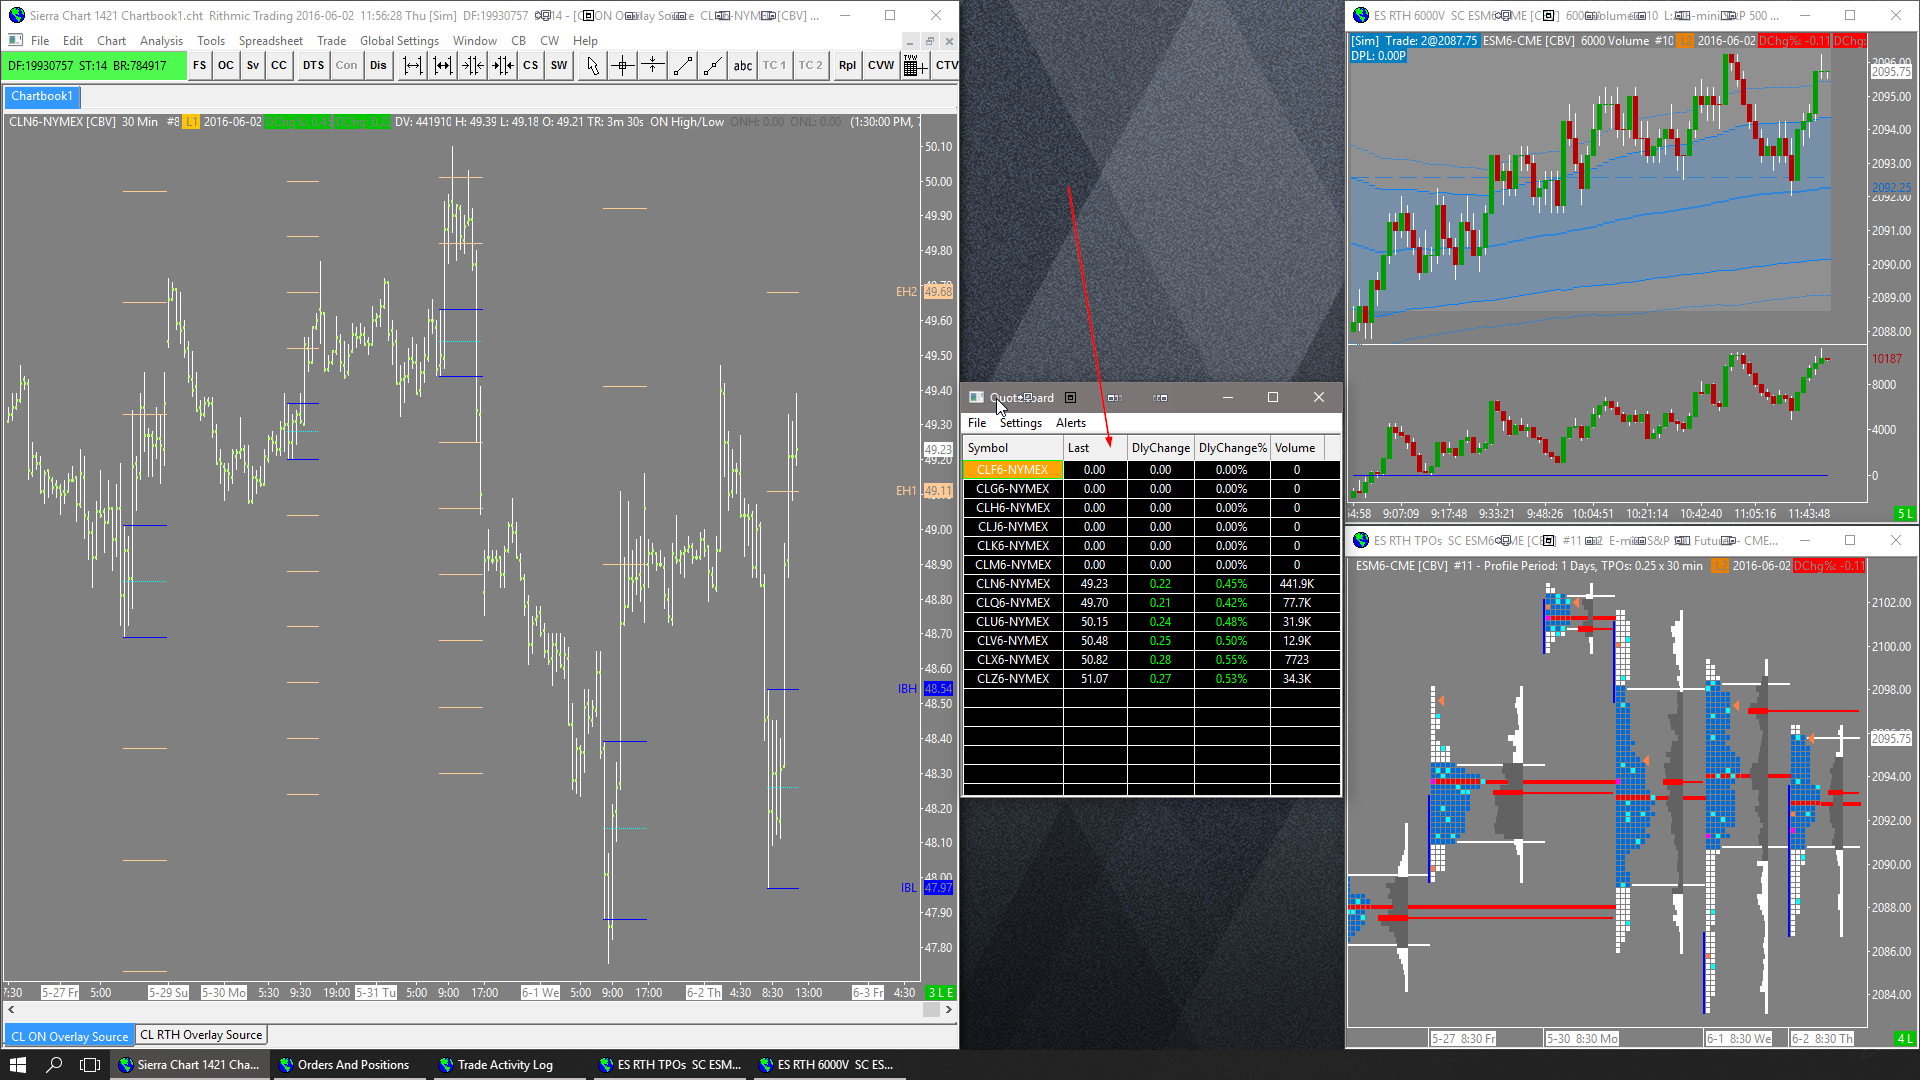Activate the chart values crosshair tool
1920x1080 pixels.
[622, 66]
